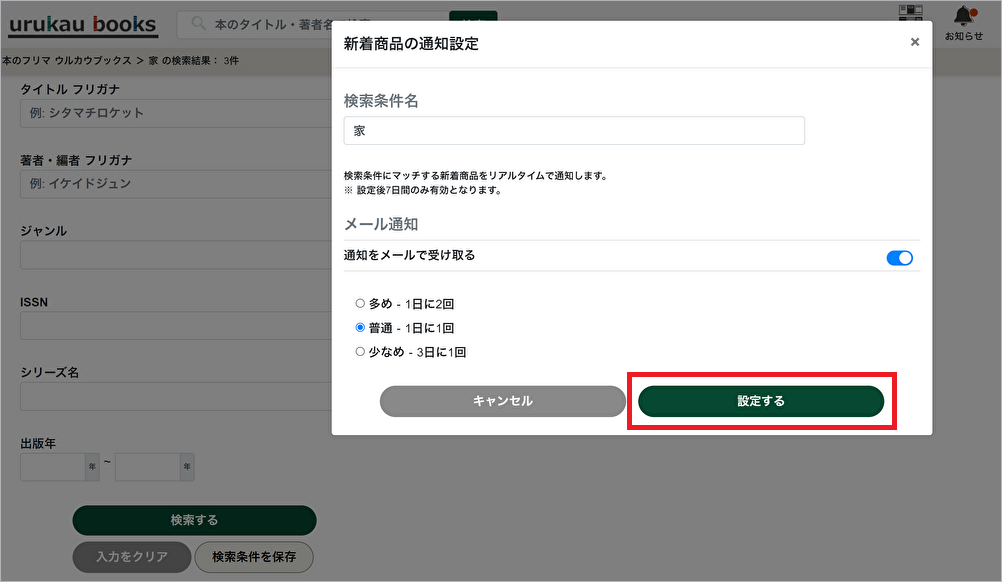The image size is (1002, 582).
Task: Select 普通 - 1日に1回 radio option
Action: coord(360,328)
